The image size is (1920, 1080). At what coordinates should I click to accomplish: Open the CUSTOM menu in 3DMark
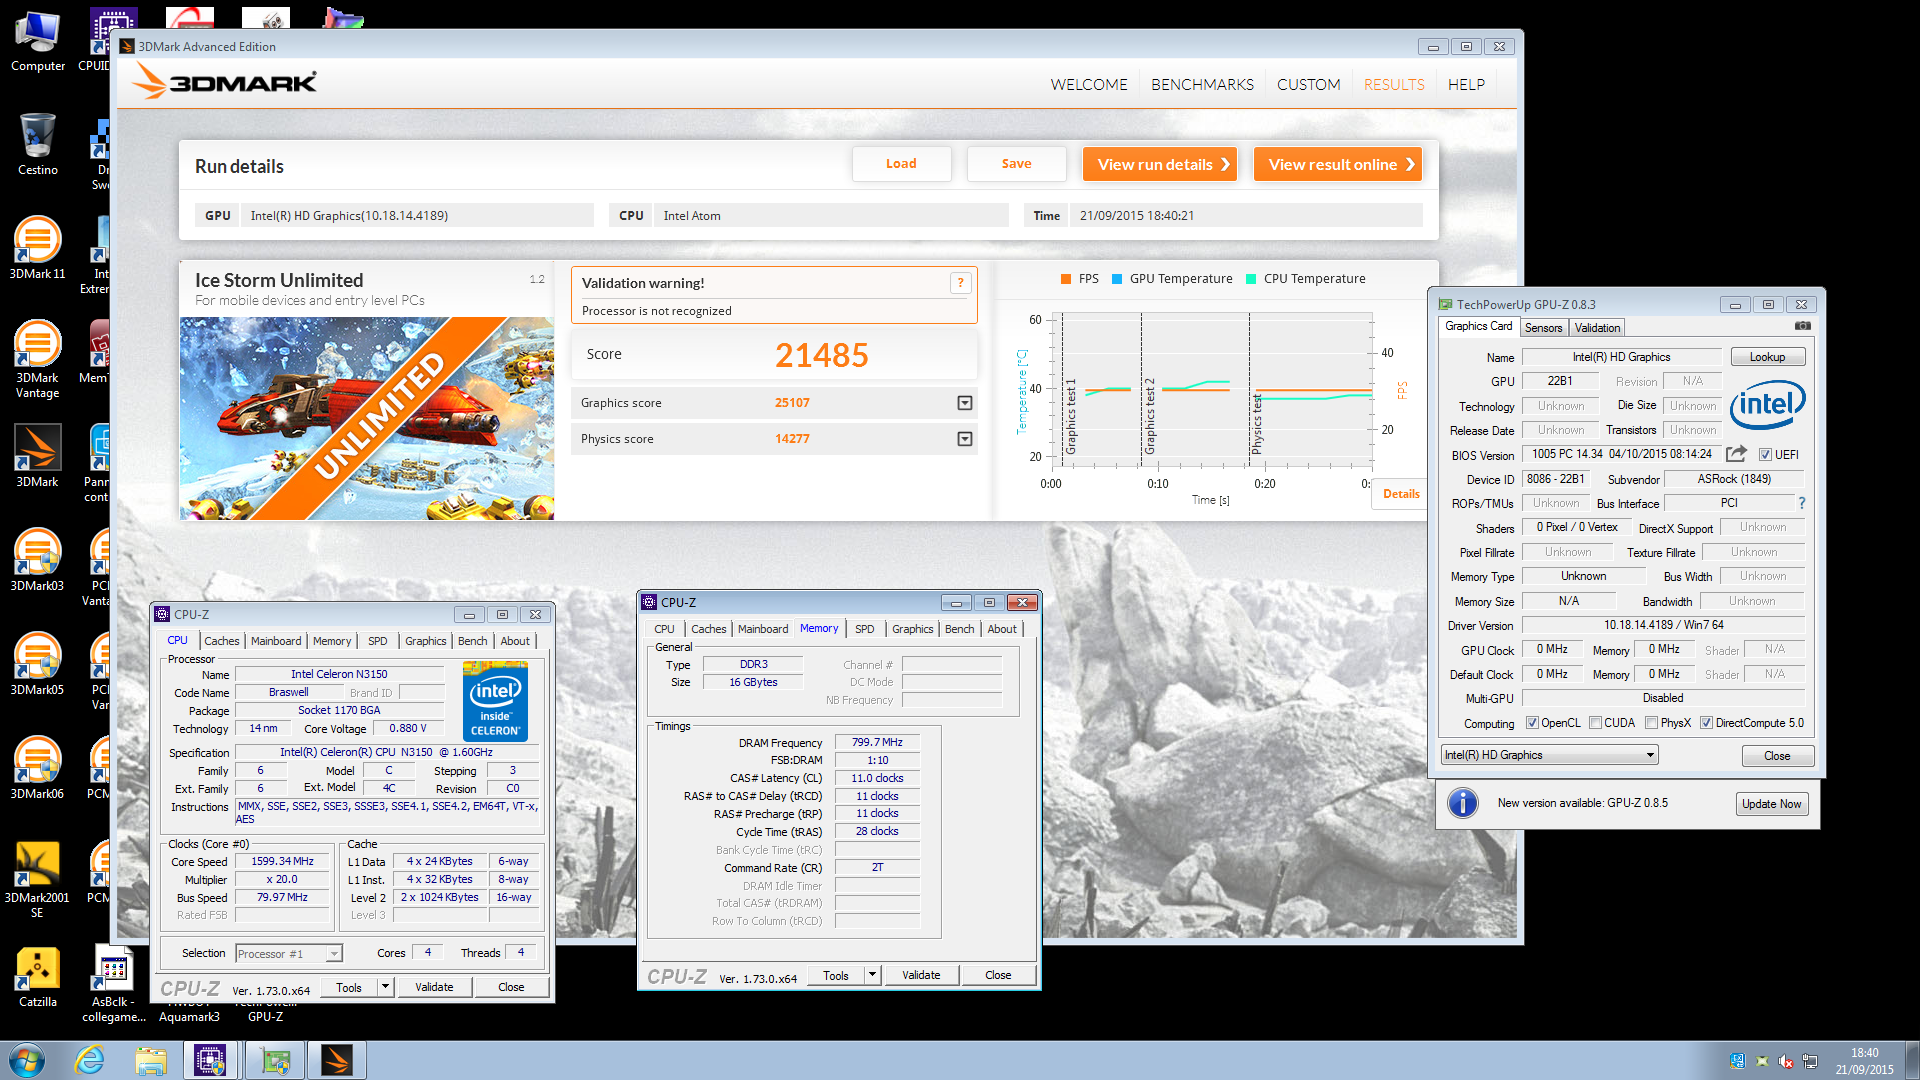tap(1308, 85)
